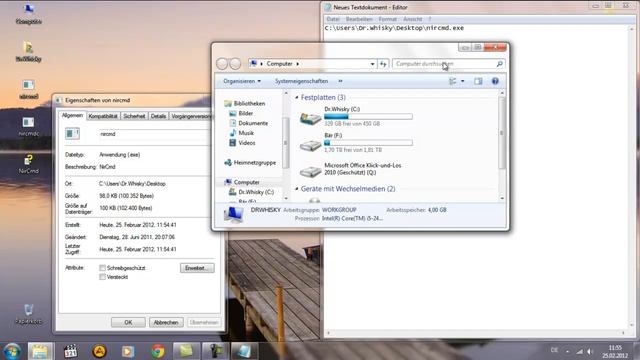Click Abbrechen in the properties dialog

(x=166, y=322)
